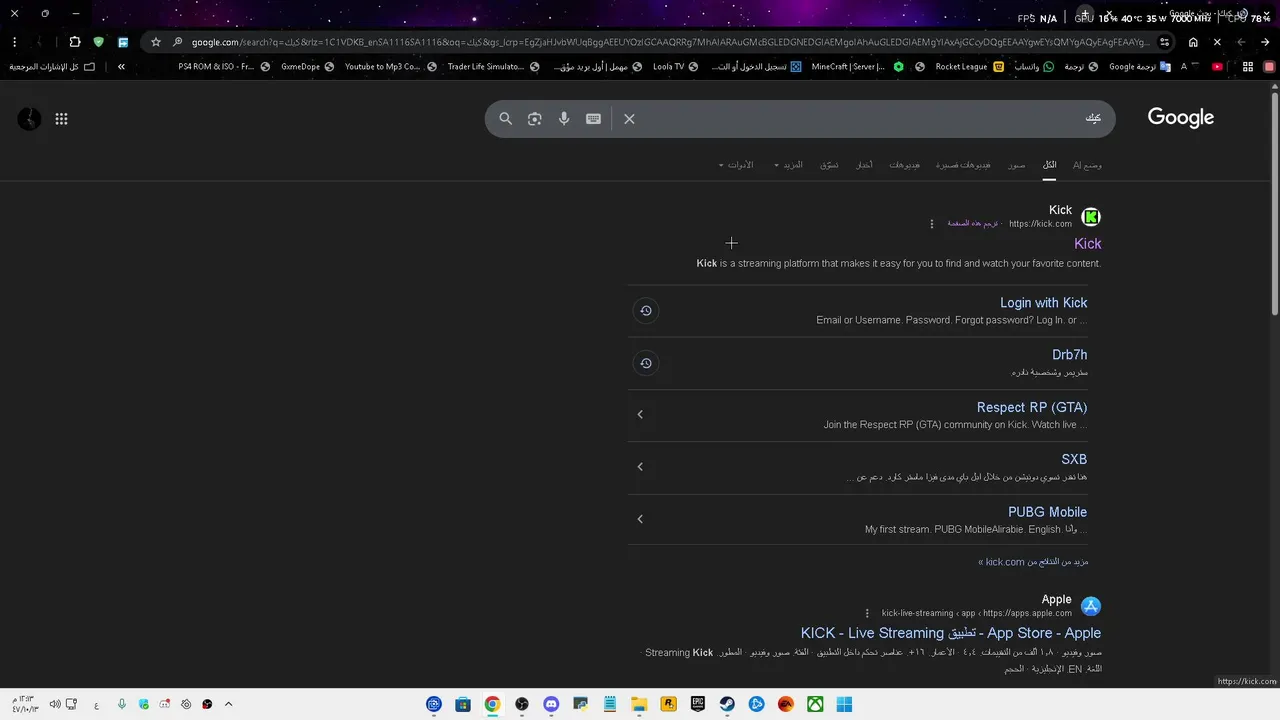
Task: Open the Windows Start button
Action: [844, 704]
